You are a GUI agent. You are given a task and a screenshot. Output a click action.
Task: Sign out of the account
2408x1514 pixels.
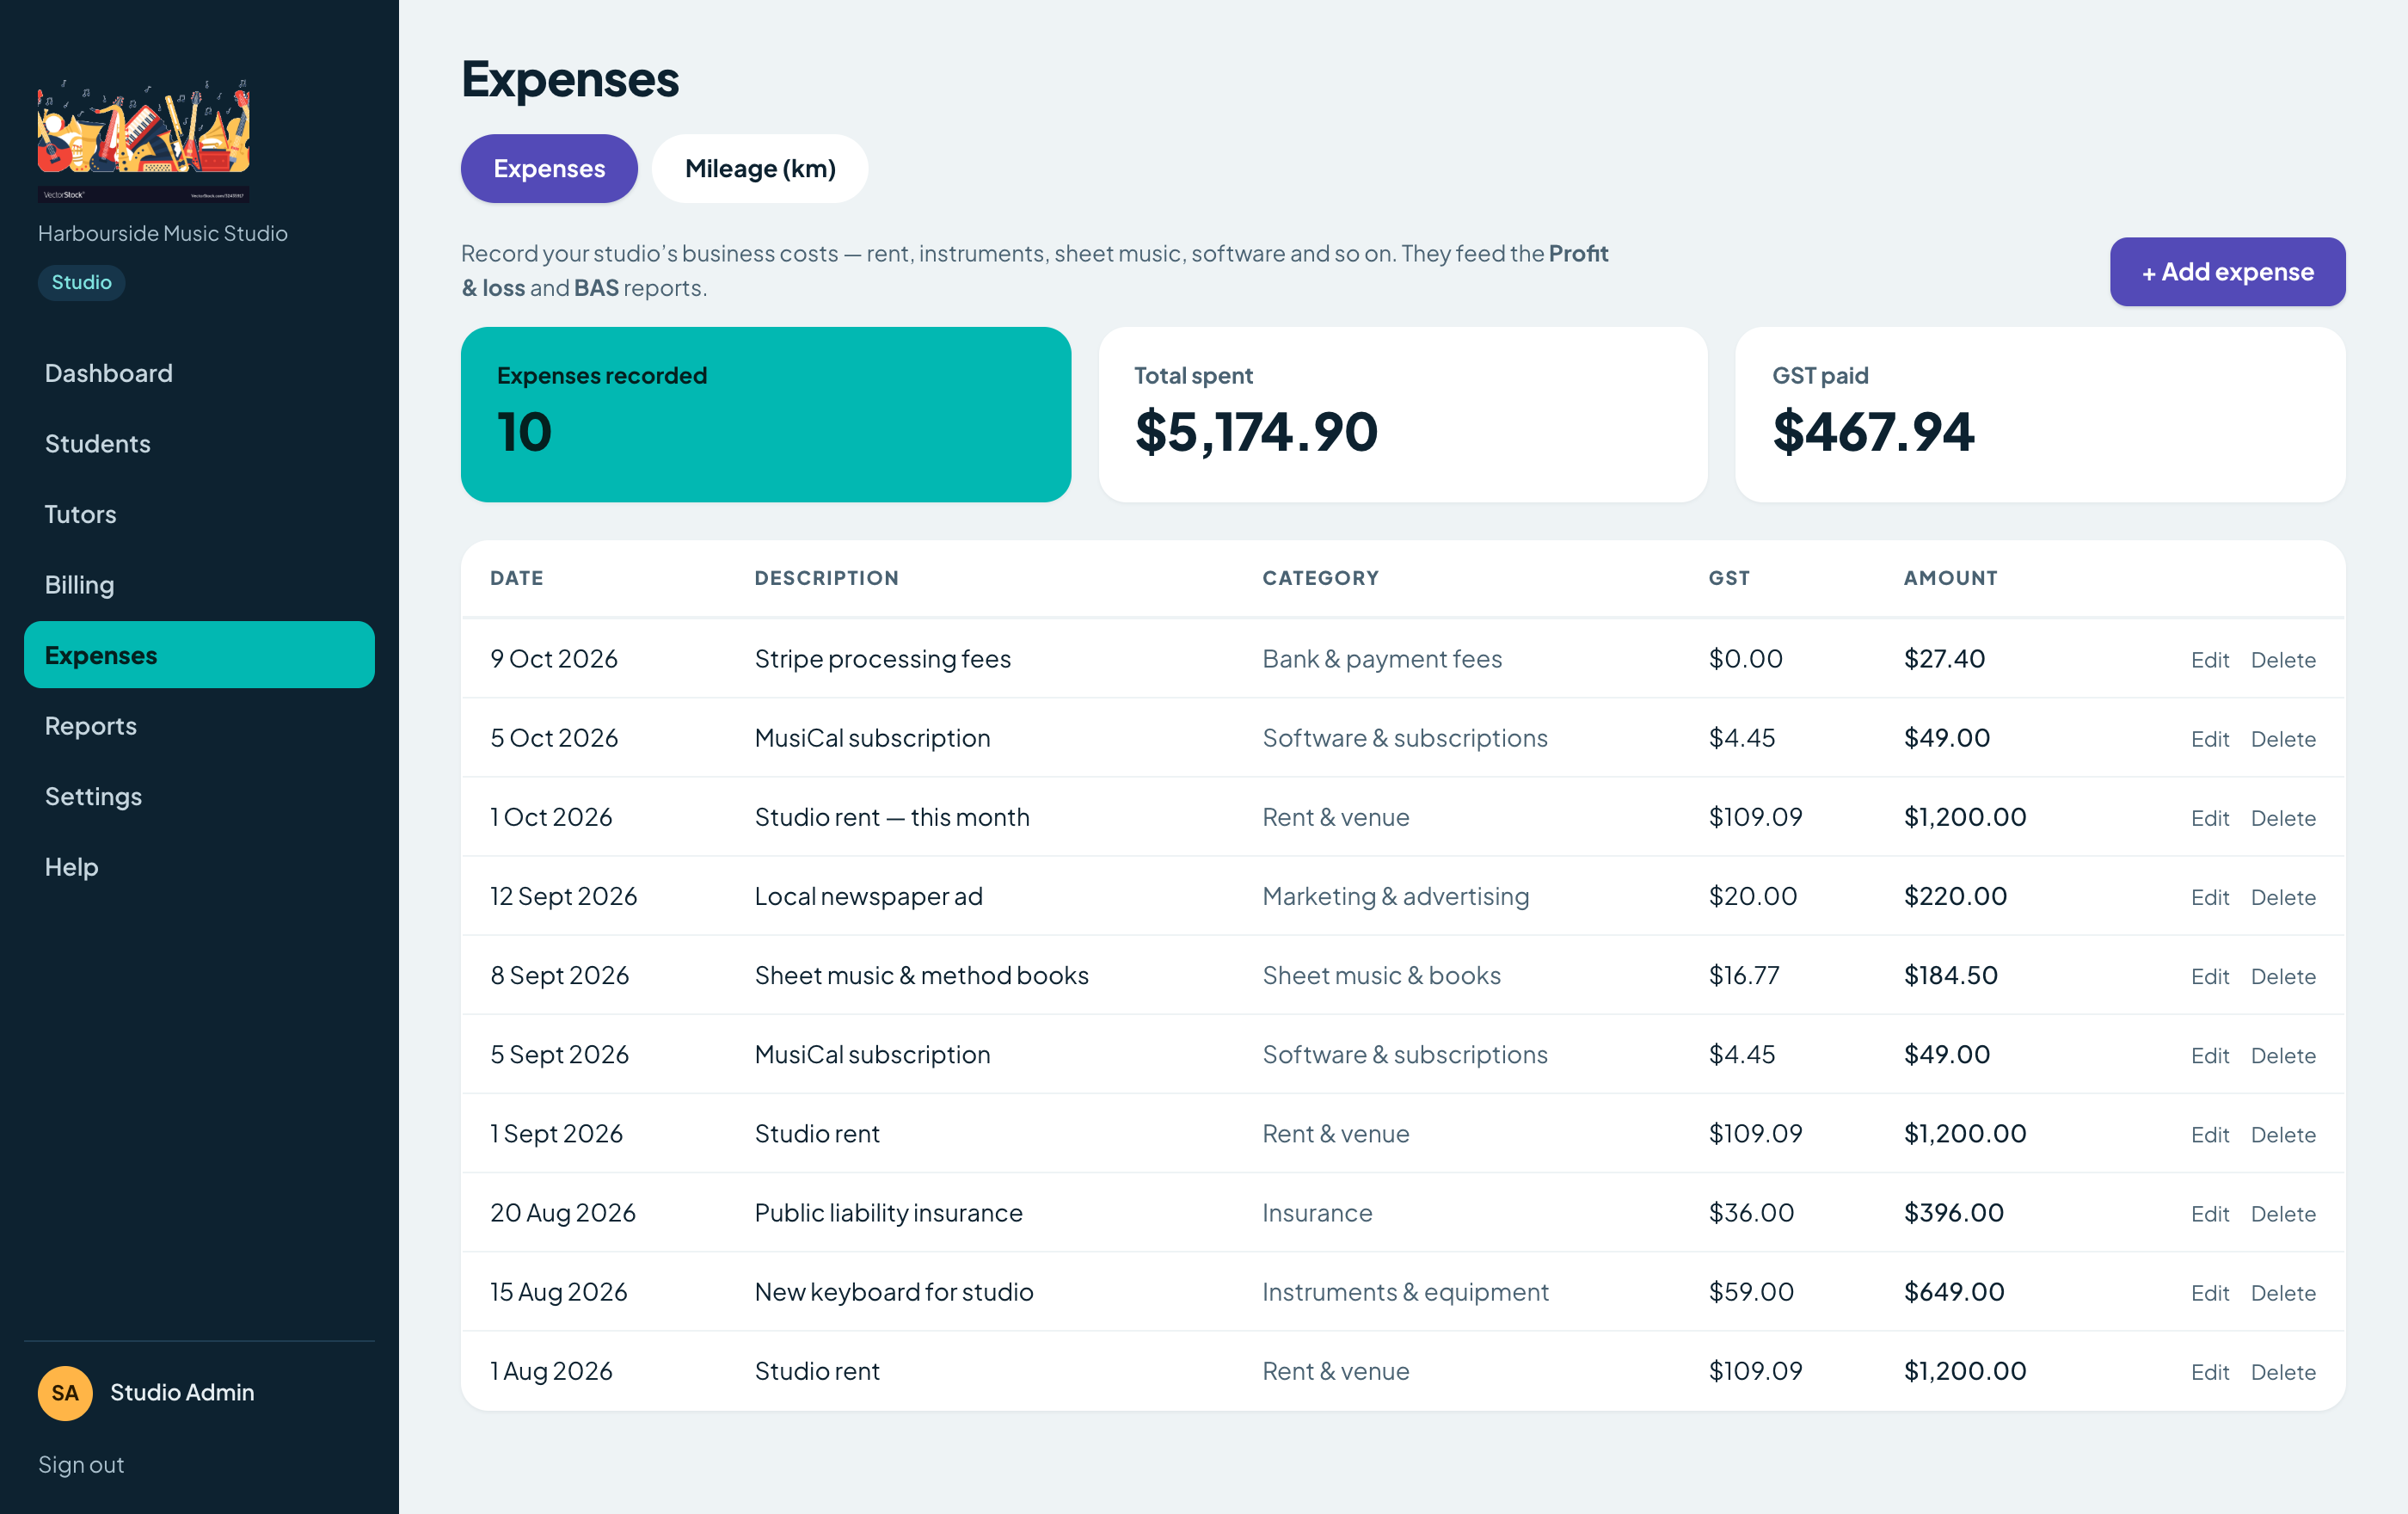(81, 1464)
